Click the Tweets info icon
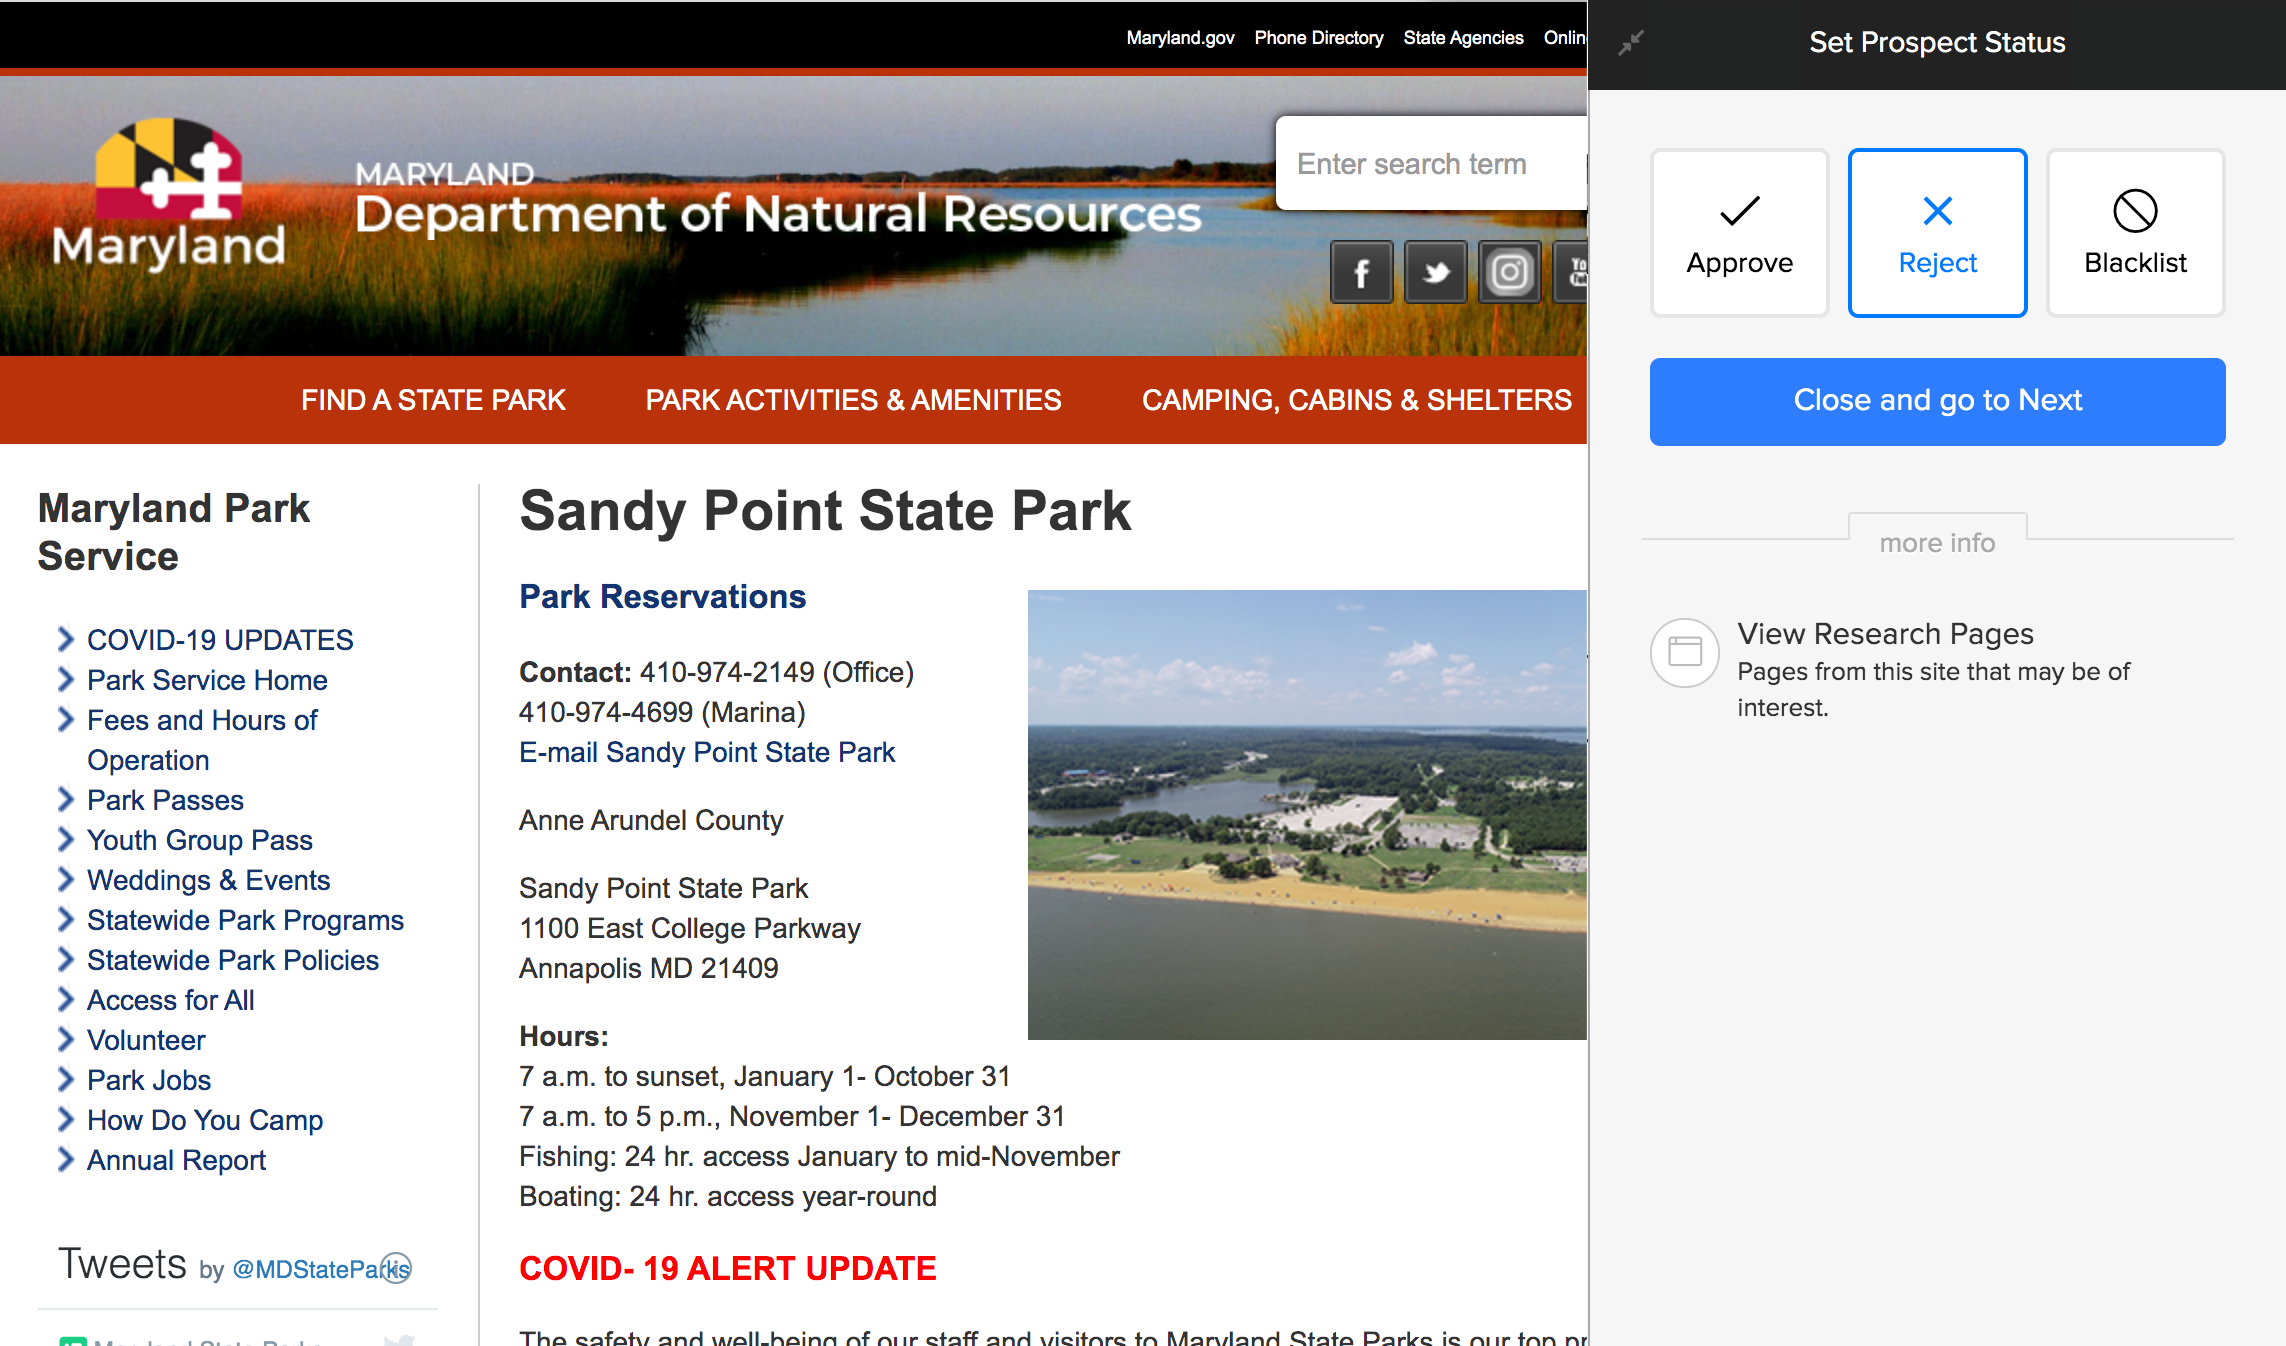This screenshot has height=1346, width=2286. tap(397, 1267)
